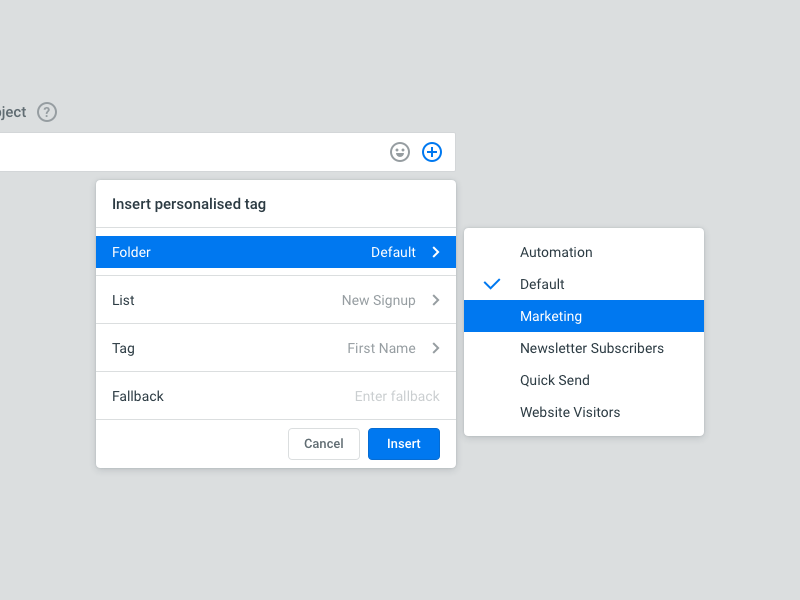Click the Insert personalised tag header
The width and height of the screenshot is (800, 600).
pyautogui.click(x=188, y=203)
